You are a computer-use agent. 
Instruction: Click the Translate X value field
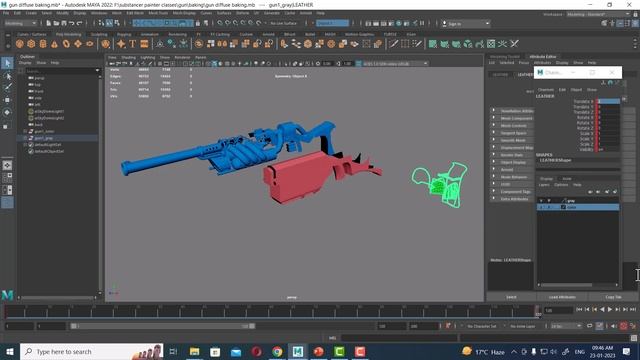[x=609, y=101]
